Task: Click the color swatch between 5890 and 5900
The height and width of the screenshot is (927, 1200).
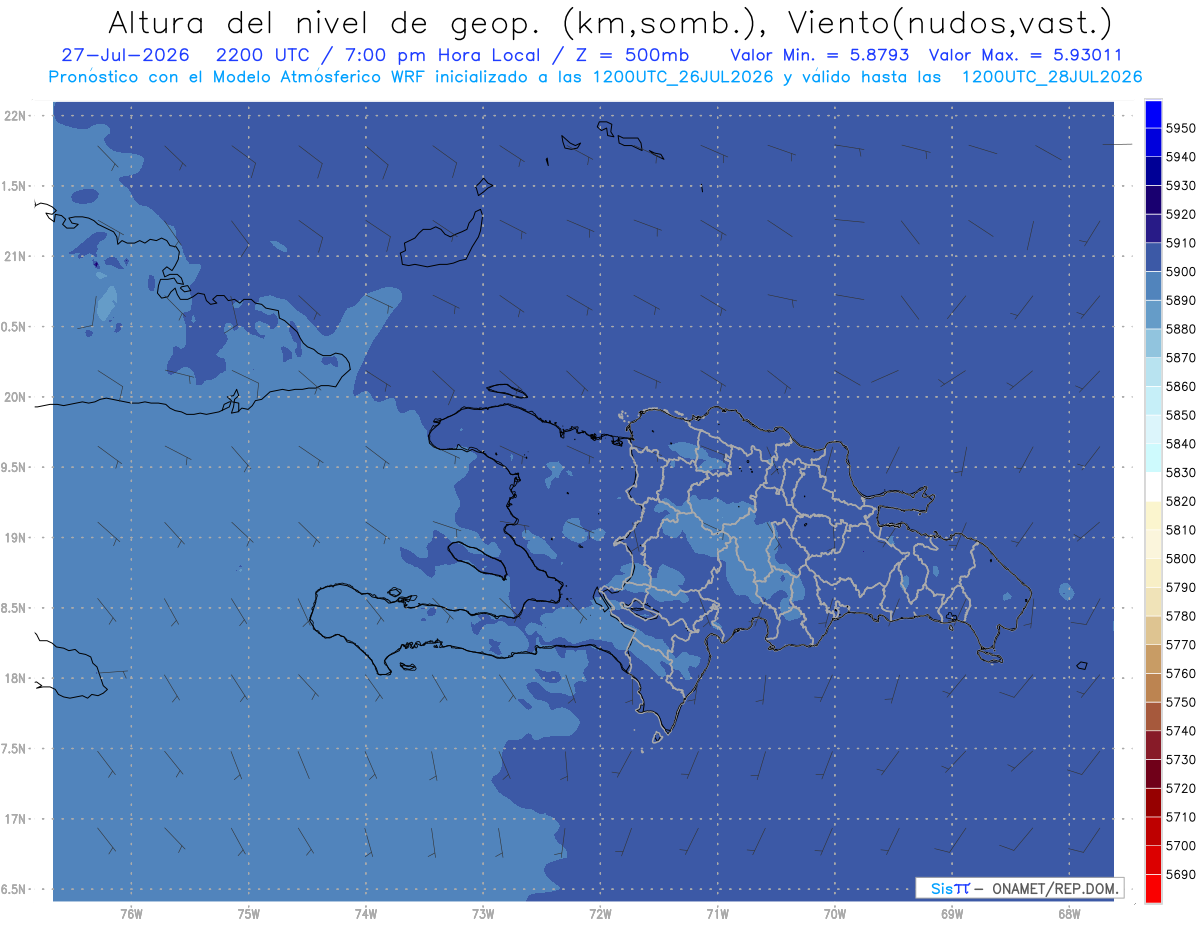Action: (x=1152, y=286)
